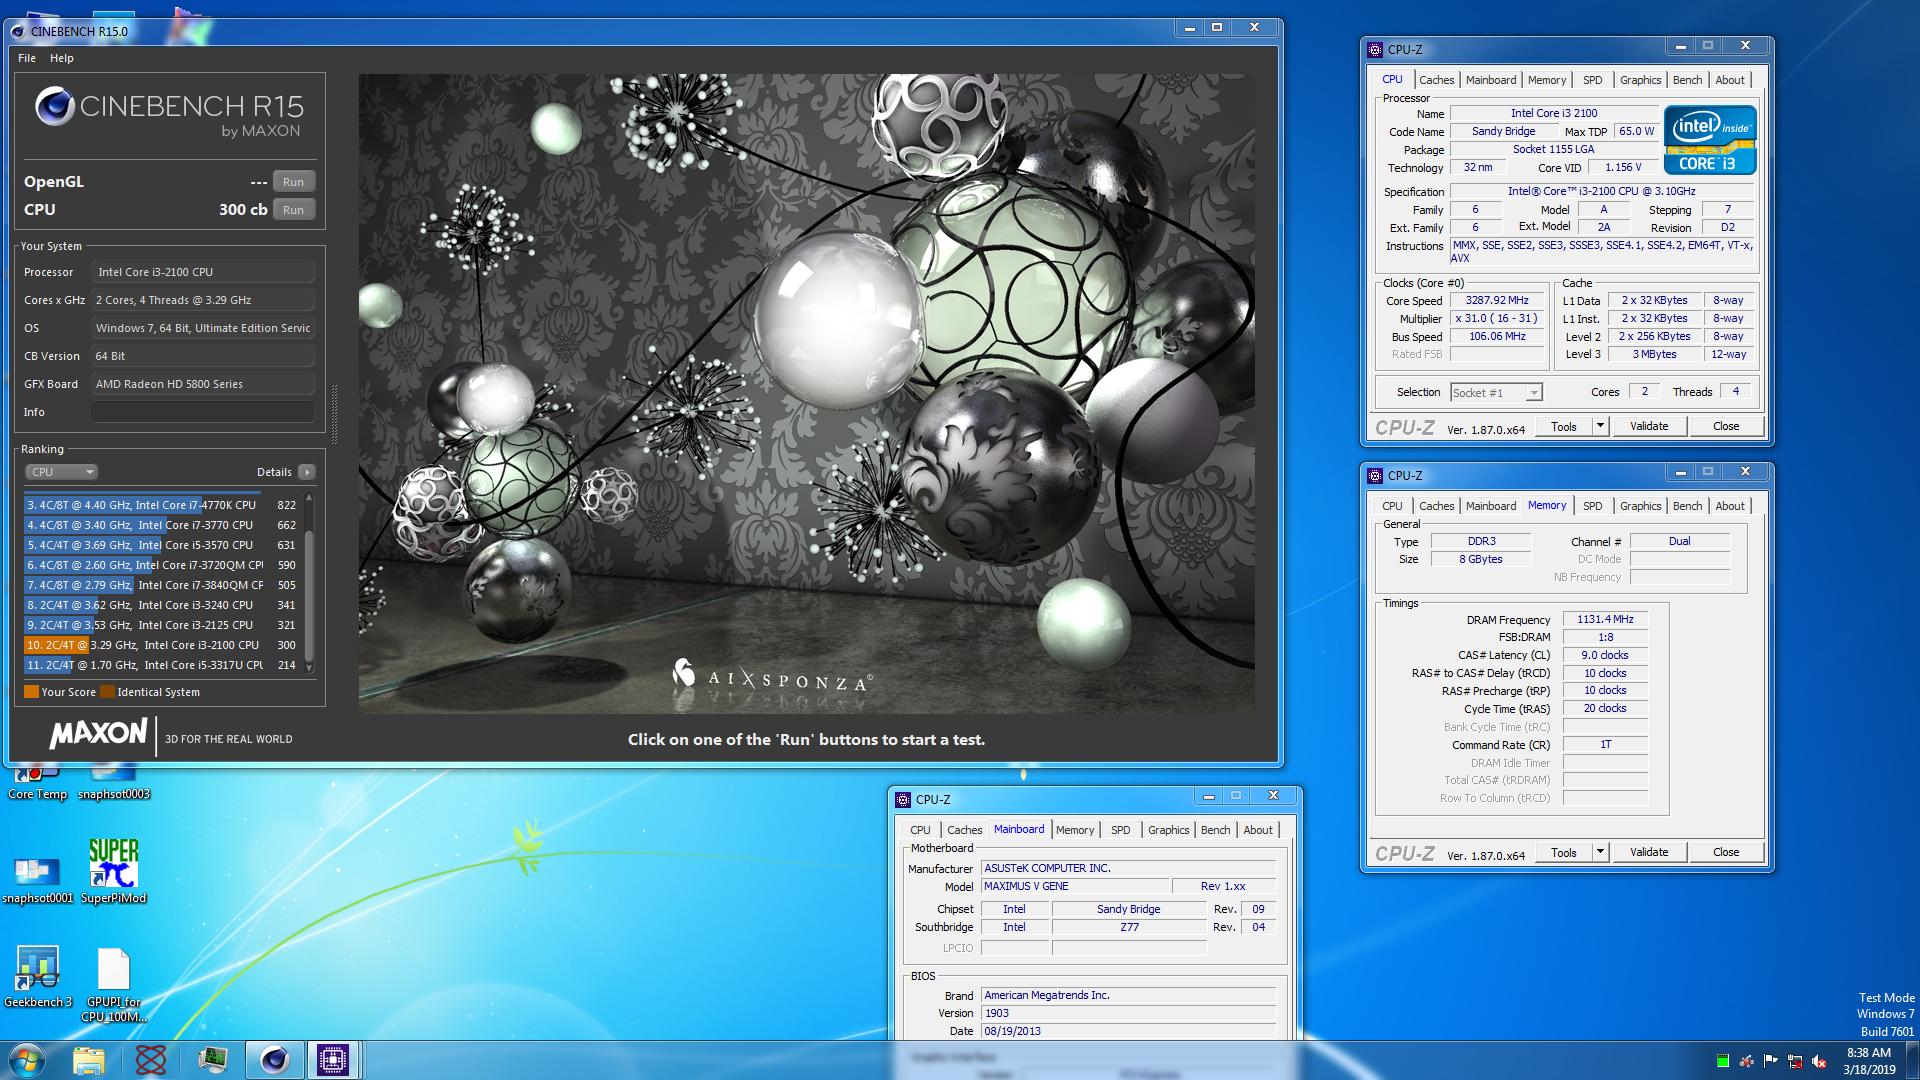
Task: Open Bench tab in top CPU-Z window
Action: click(x=1687, y=80)
